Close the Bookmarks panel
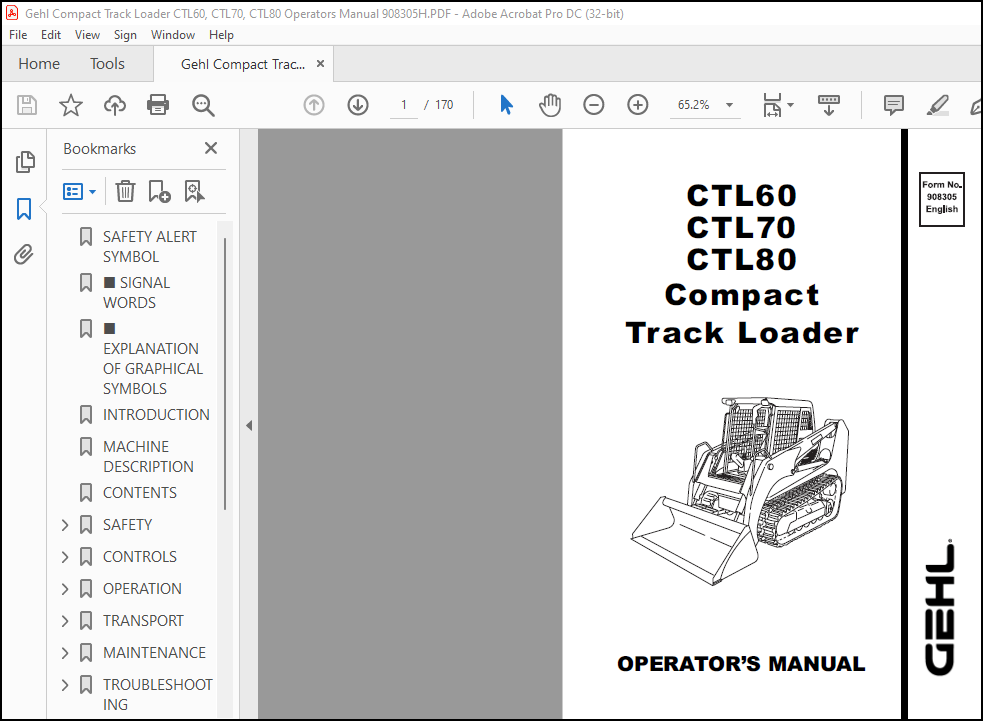The height and width of the screenshot is (721, 983). click(x=211, y=148)
